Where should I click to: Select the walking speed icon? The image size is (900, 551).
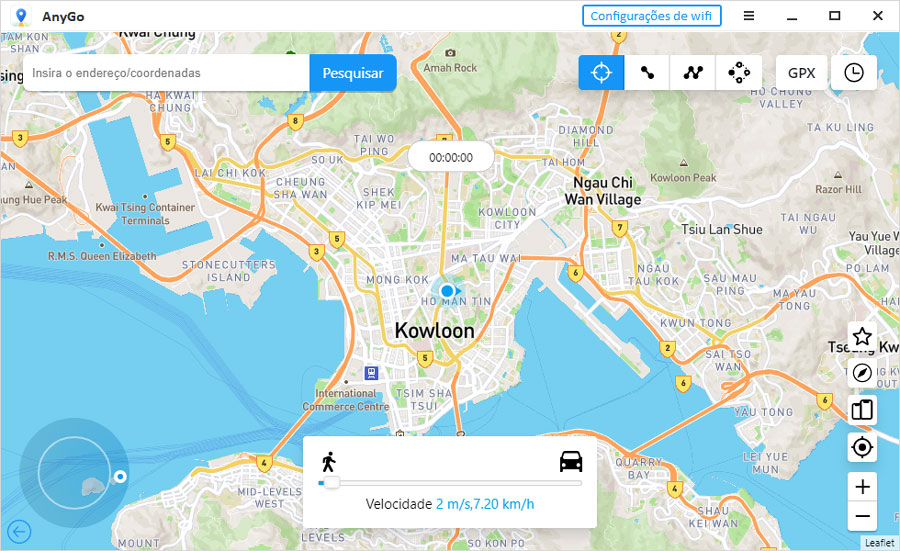click(x=328, y=461)
